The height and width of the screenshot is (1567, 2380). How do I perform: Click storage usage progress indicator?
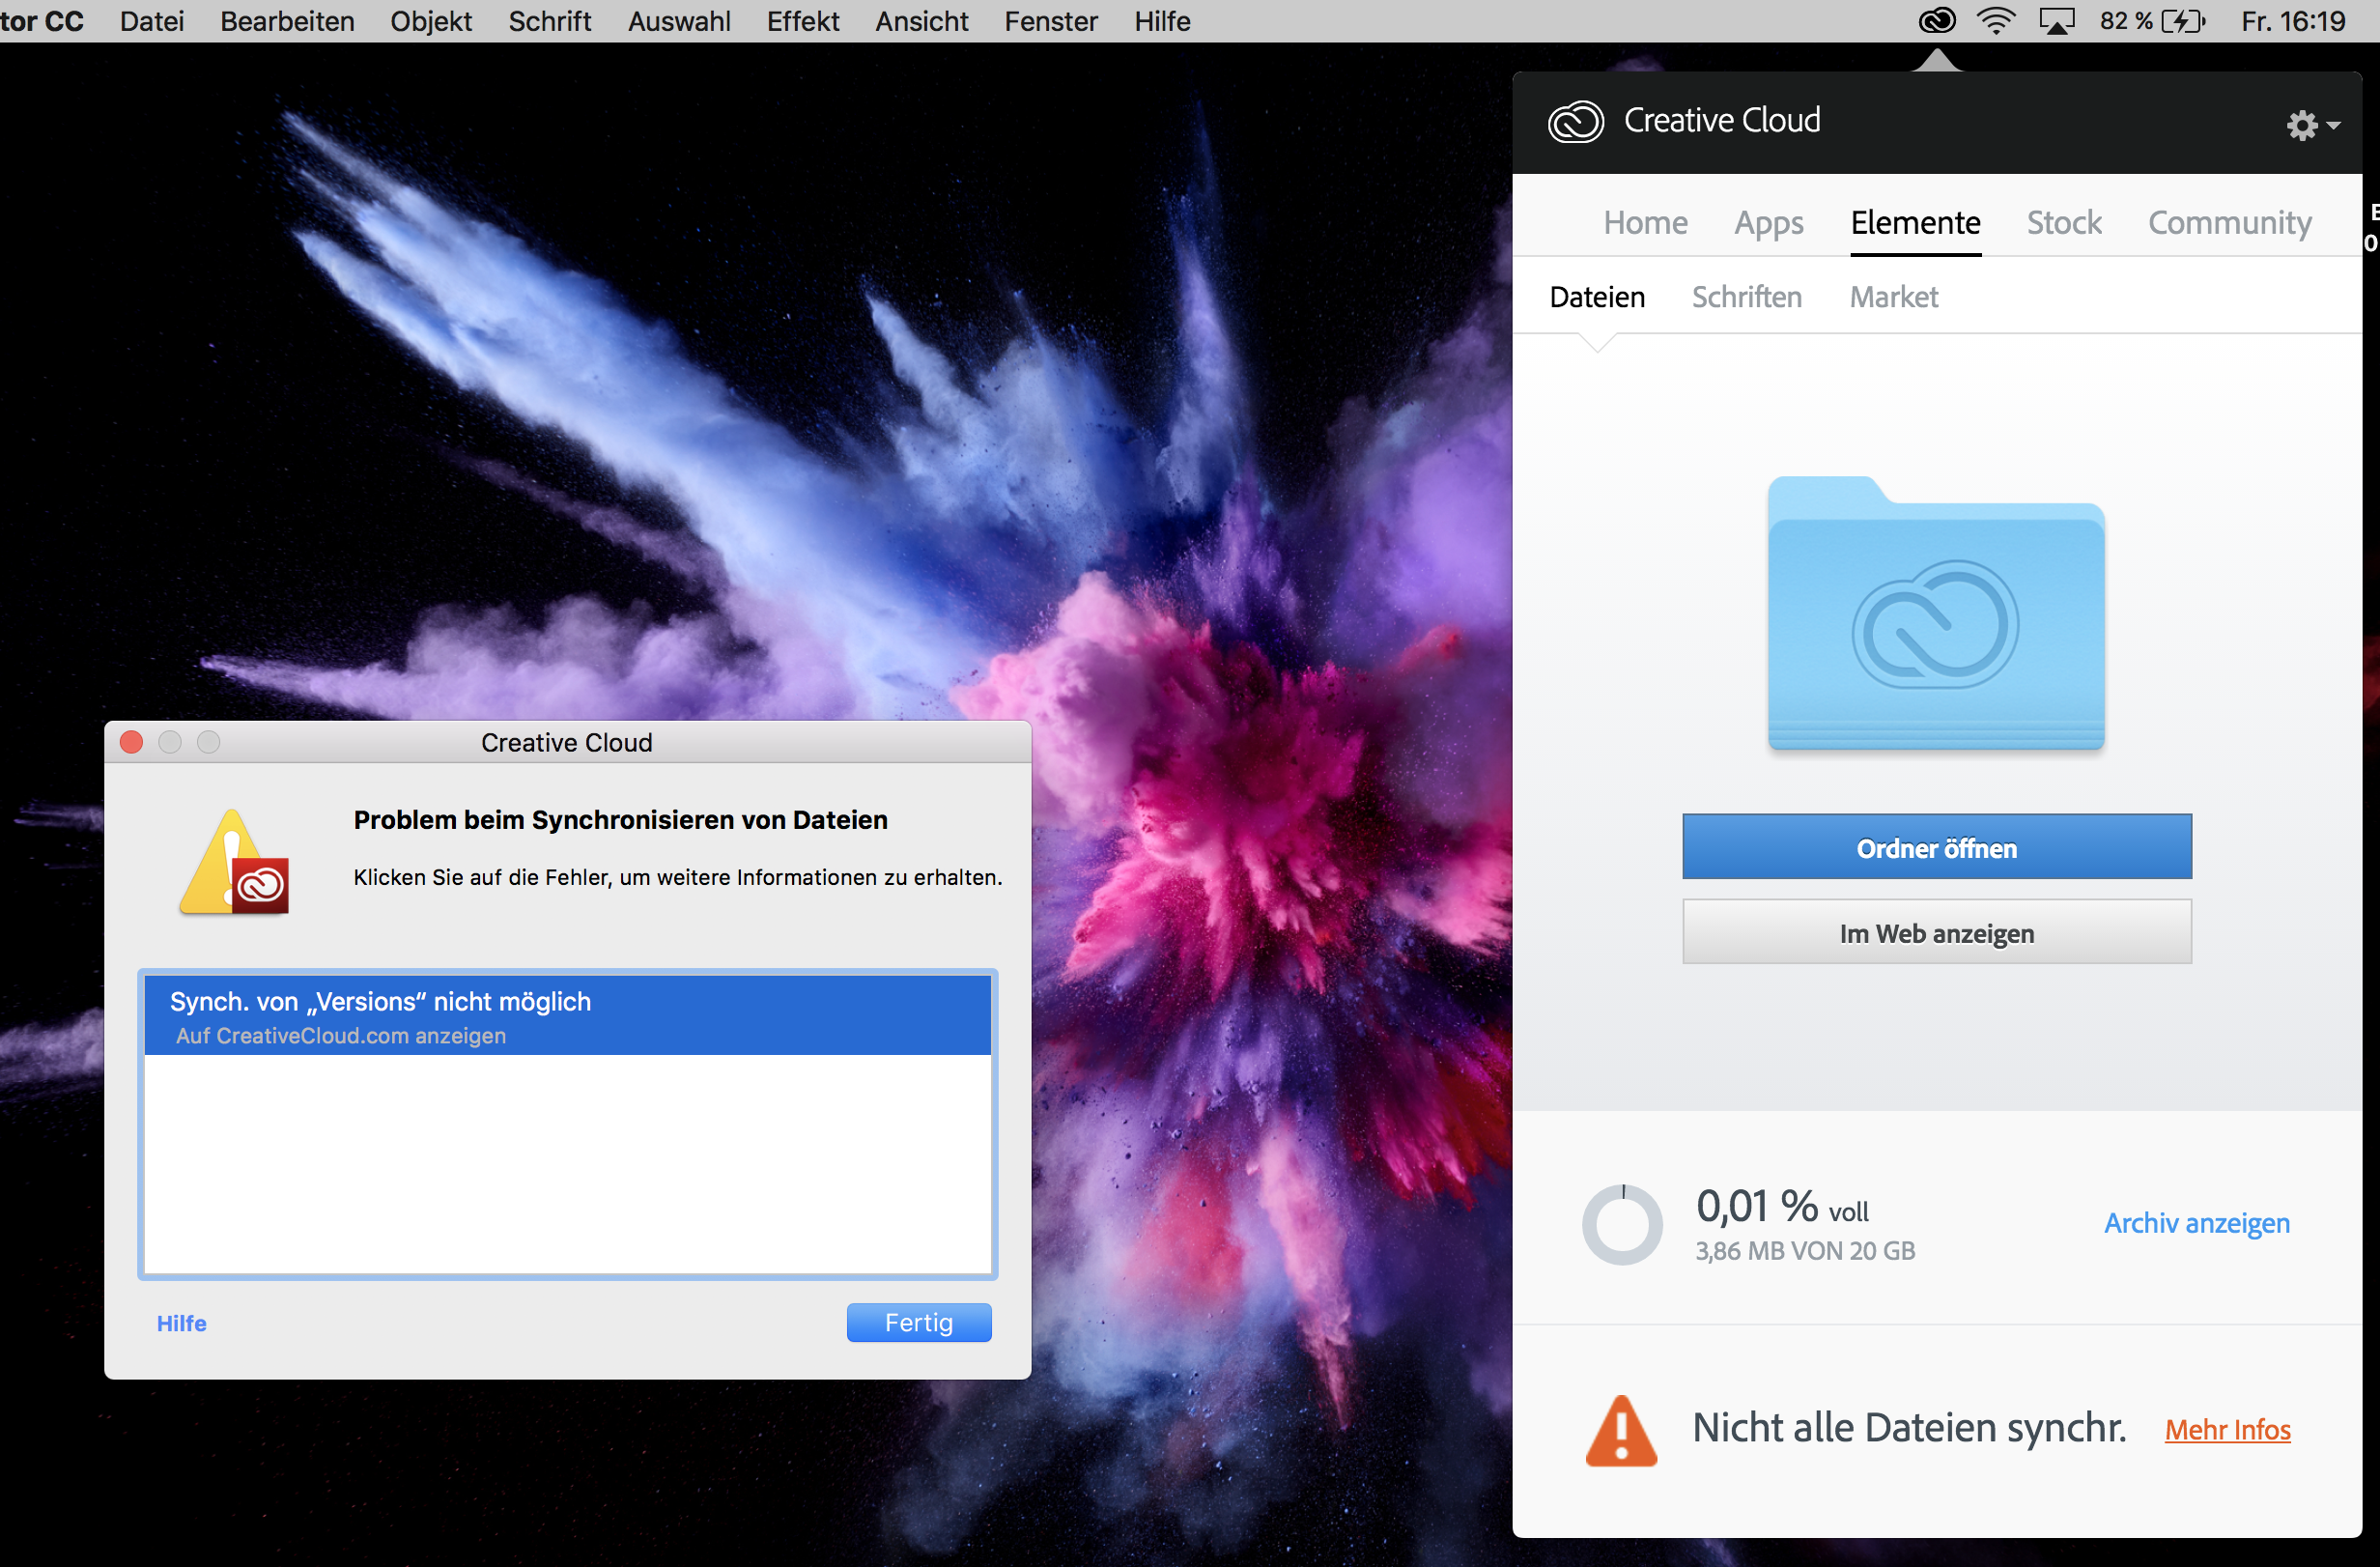(x=1625, y=1222)
